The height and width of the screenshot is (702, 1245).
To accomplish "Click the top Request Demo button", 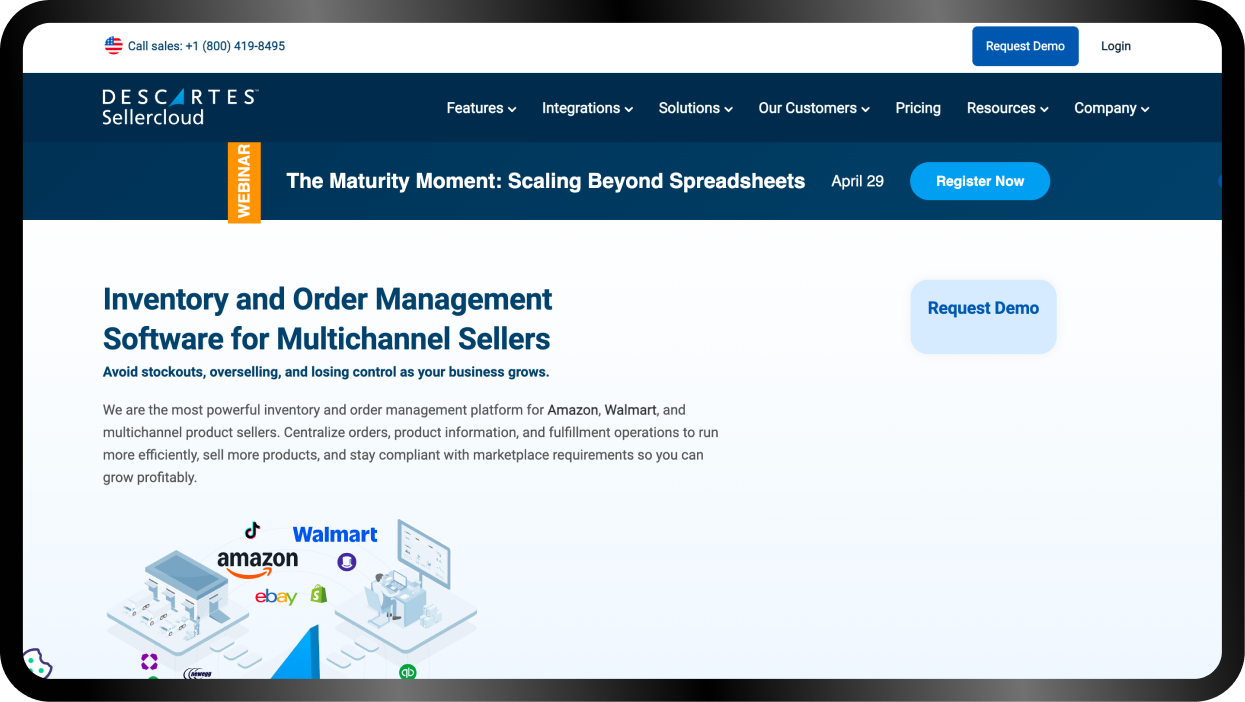I will [1025, 46].
